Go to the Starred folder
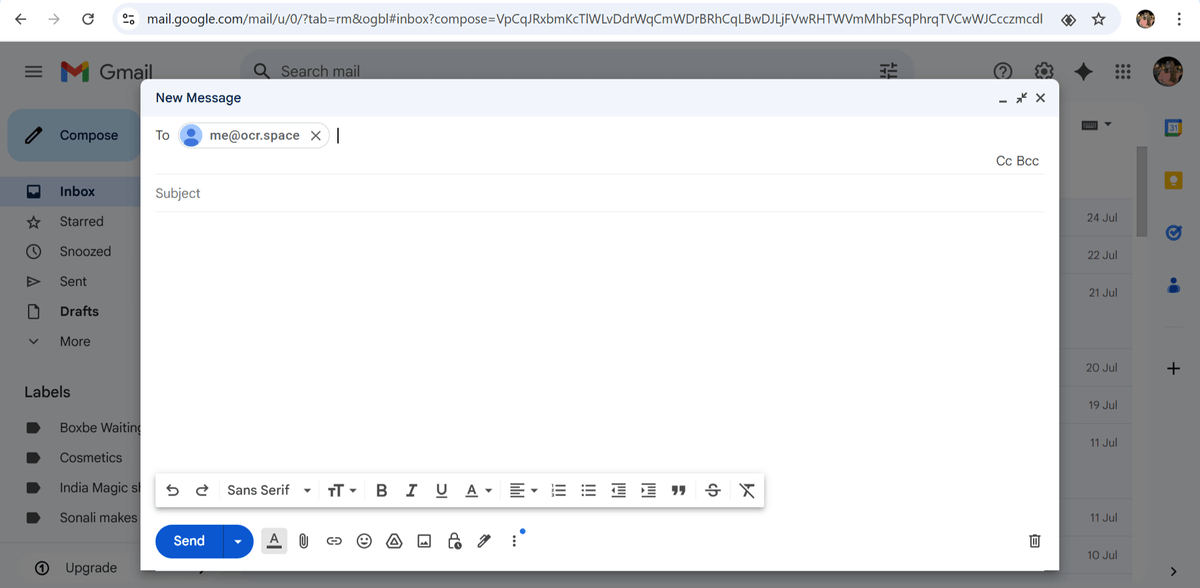1200x588 pixels. tap(81, 221)
